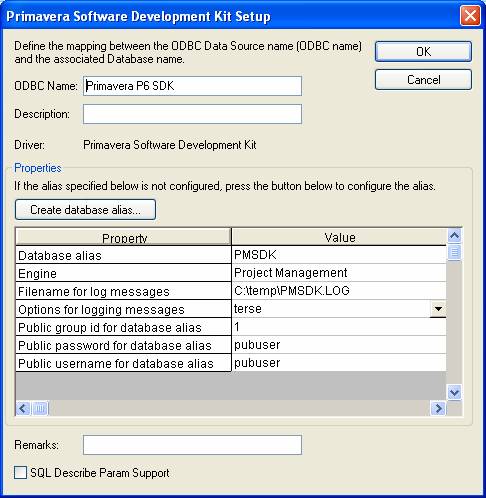Click the Description input field
Image resolution: width=486 pixels, height=498 pixels.
(192, 114)
